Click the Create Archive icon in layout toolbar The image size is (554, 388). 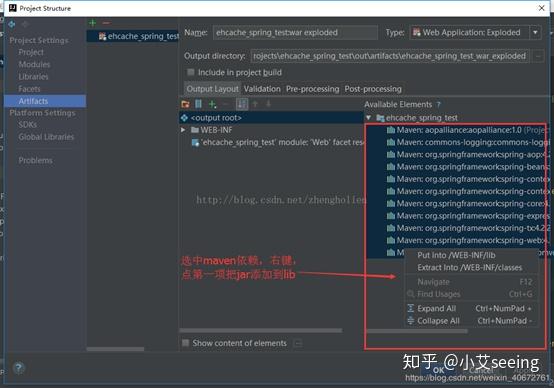click(x=199, y=104)
